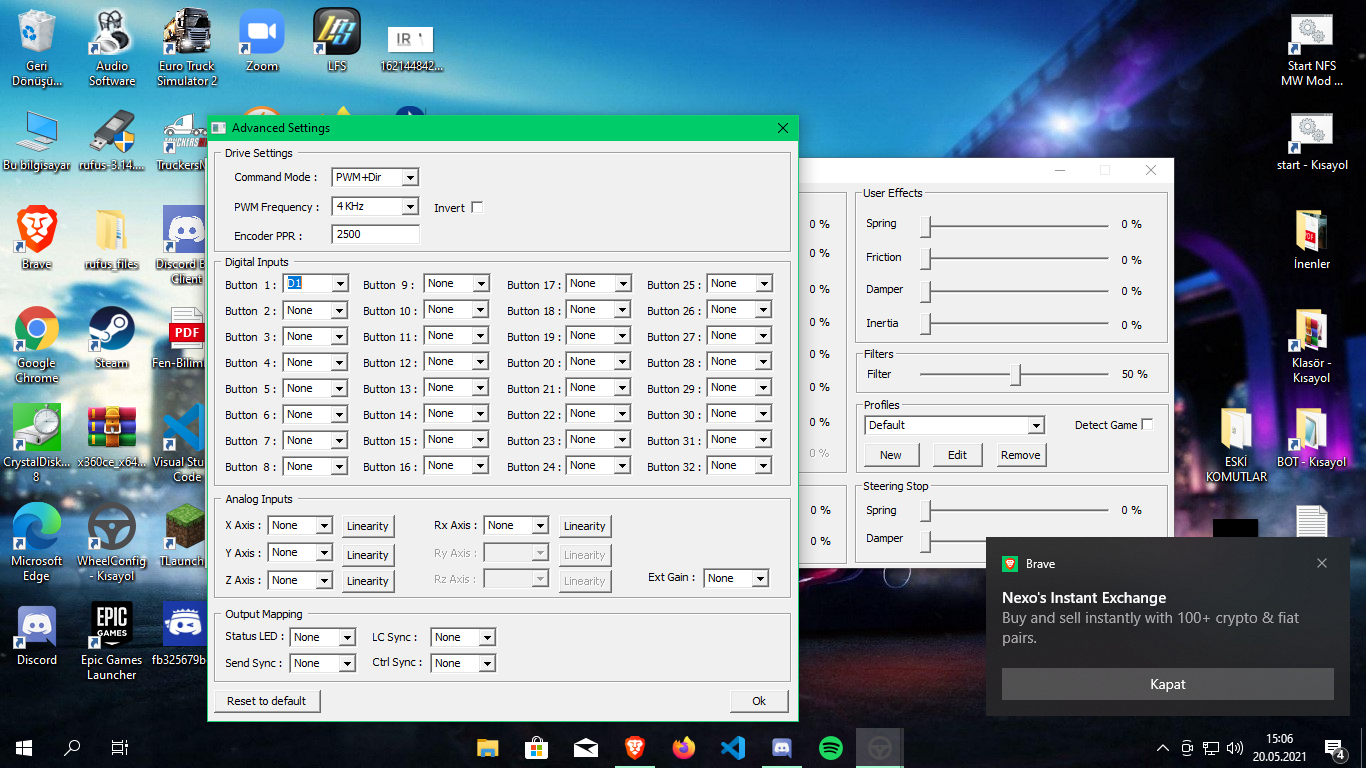The height and width of the screenshot is (768, 1366).
Task: Open ESKİ KOMUTLAR folder on desktop
Action: 1236,445
